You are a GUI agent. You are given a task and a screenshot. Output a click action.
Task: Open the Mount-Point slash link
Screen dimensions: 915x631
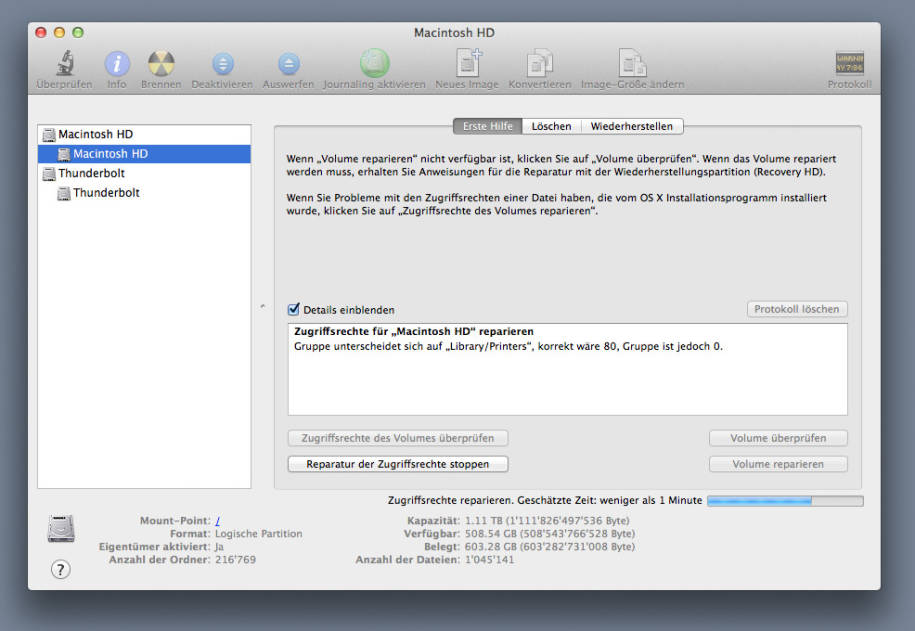[218, 521]
